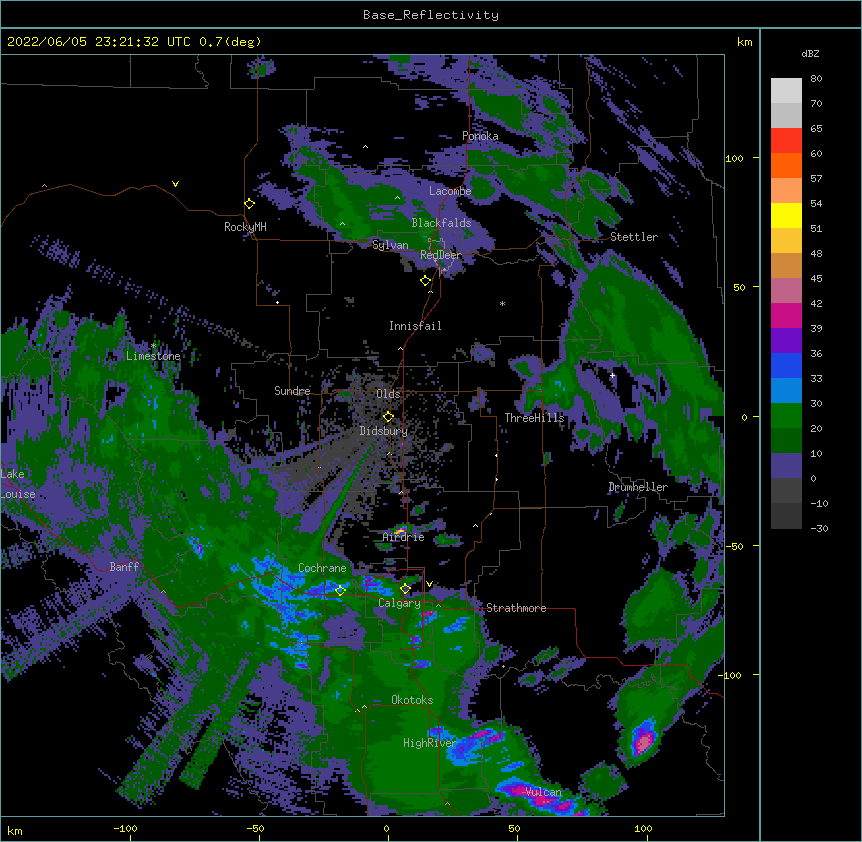
Task: Click the white plus marker east of ThreeHills
Action: [x=612, y=375]
